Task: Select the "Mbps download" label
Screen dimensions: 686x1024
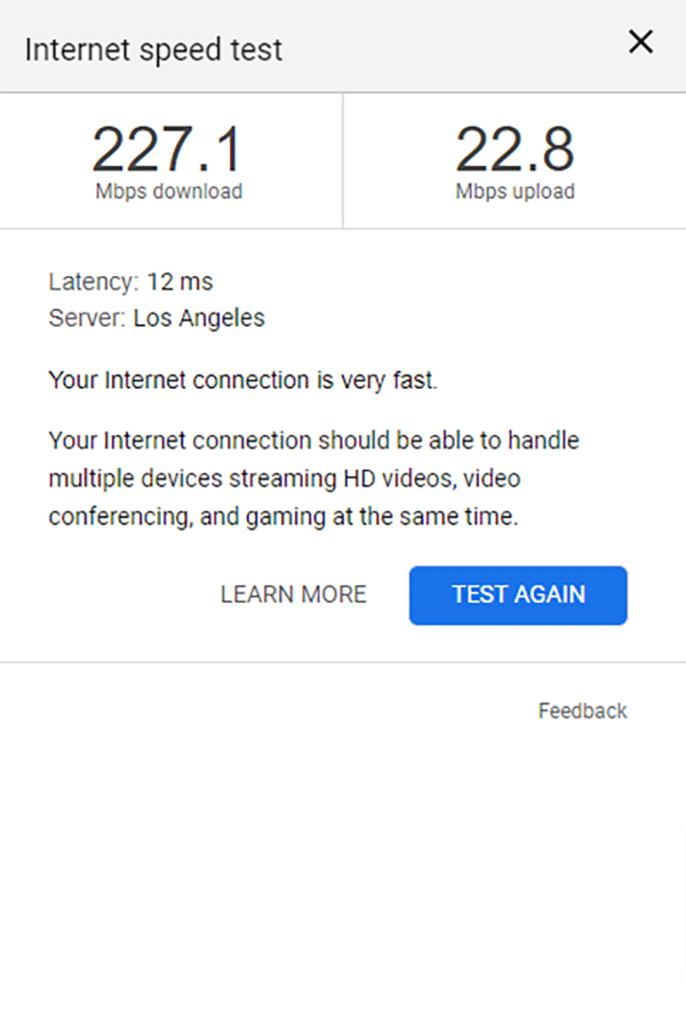Action: pyautogui.click(x=169, y=192)
